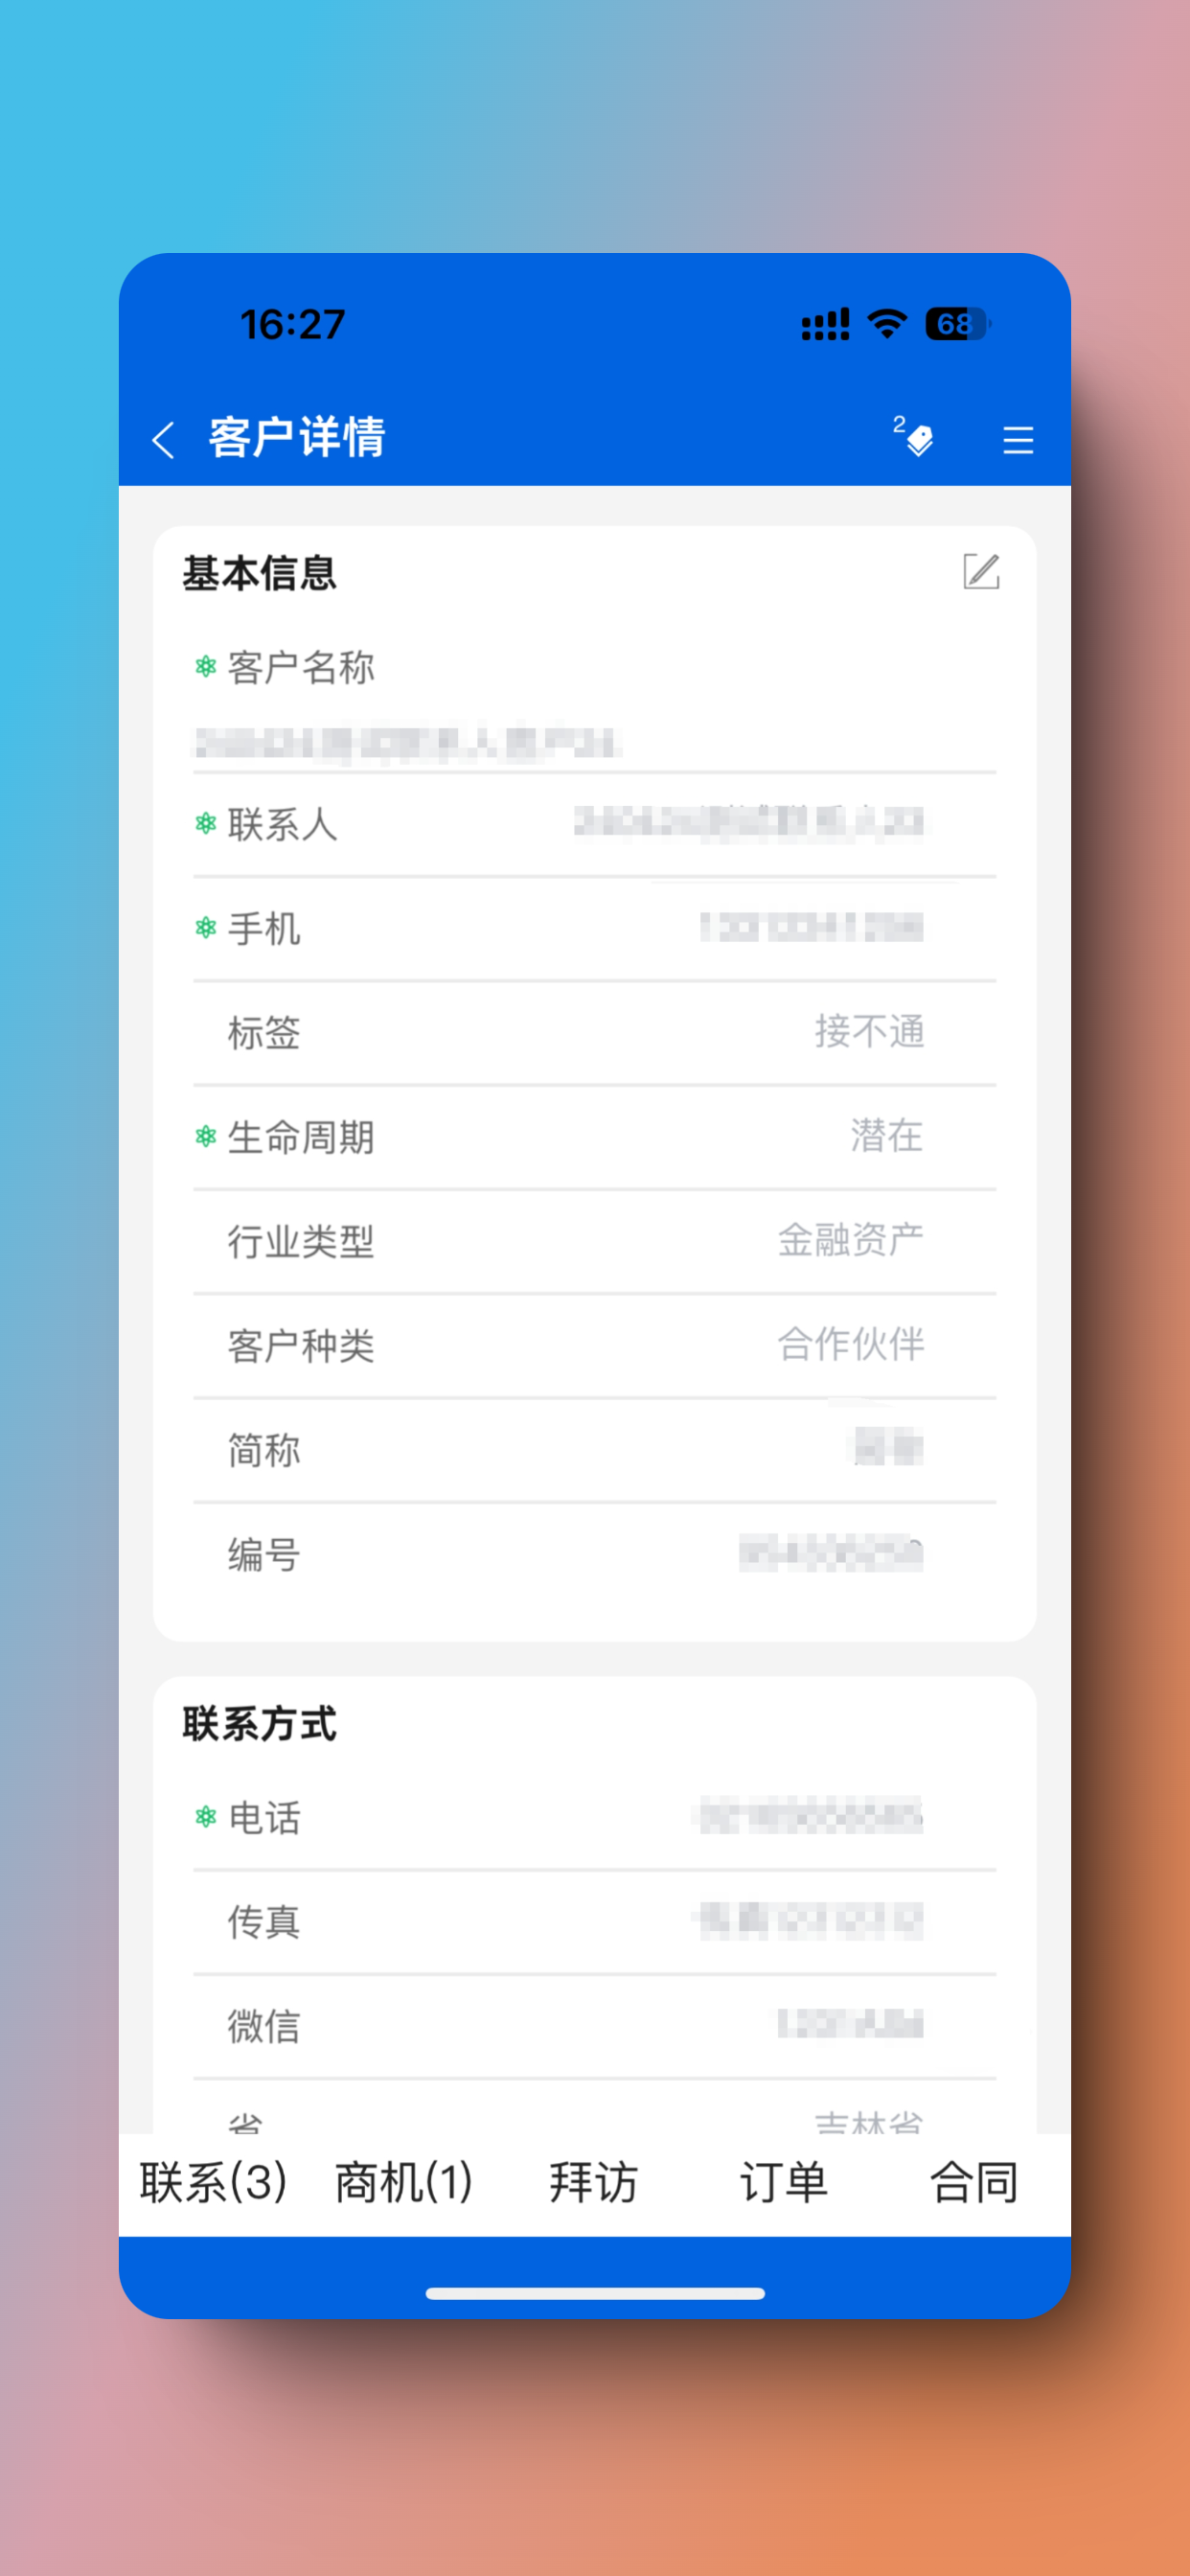The width and height of the screenshot is (1190, 2576).
Task: Open the tag icon with badge 2
Action: pos(914,436)
